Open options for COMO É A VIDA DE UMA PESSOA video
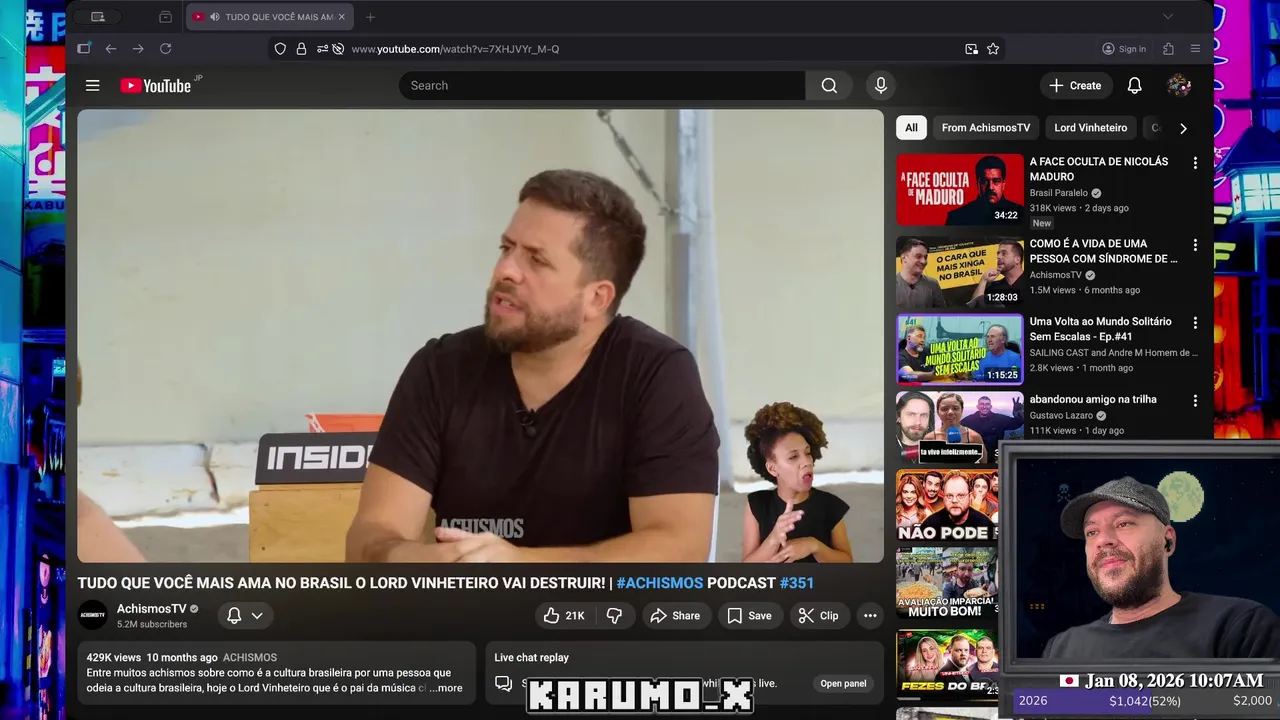 point(1194,245)
